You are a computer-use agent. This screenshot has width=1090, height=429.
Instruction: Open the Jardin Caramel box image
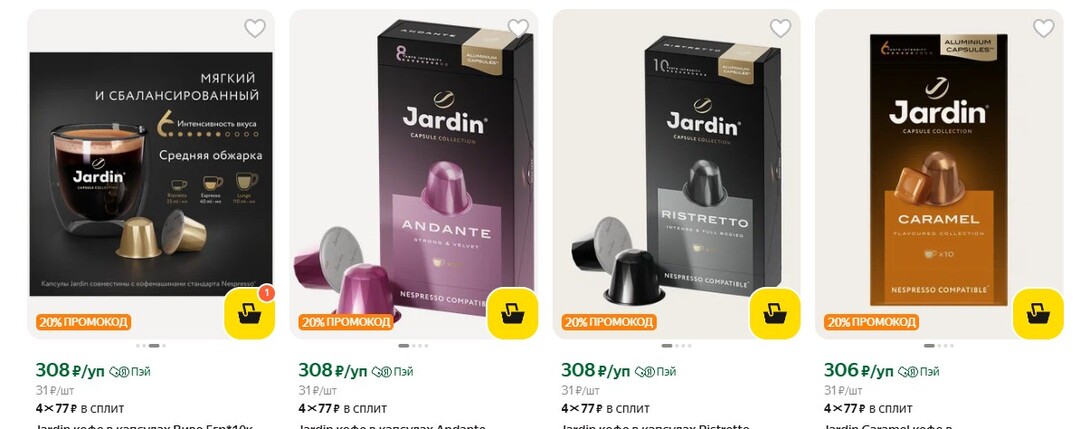939,167
